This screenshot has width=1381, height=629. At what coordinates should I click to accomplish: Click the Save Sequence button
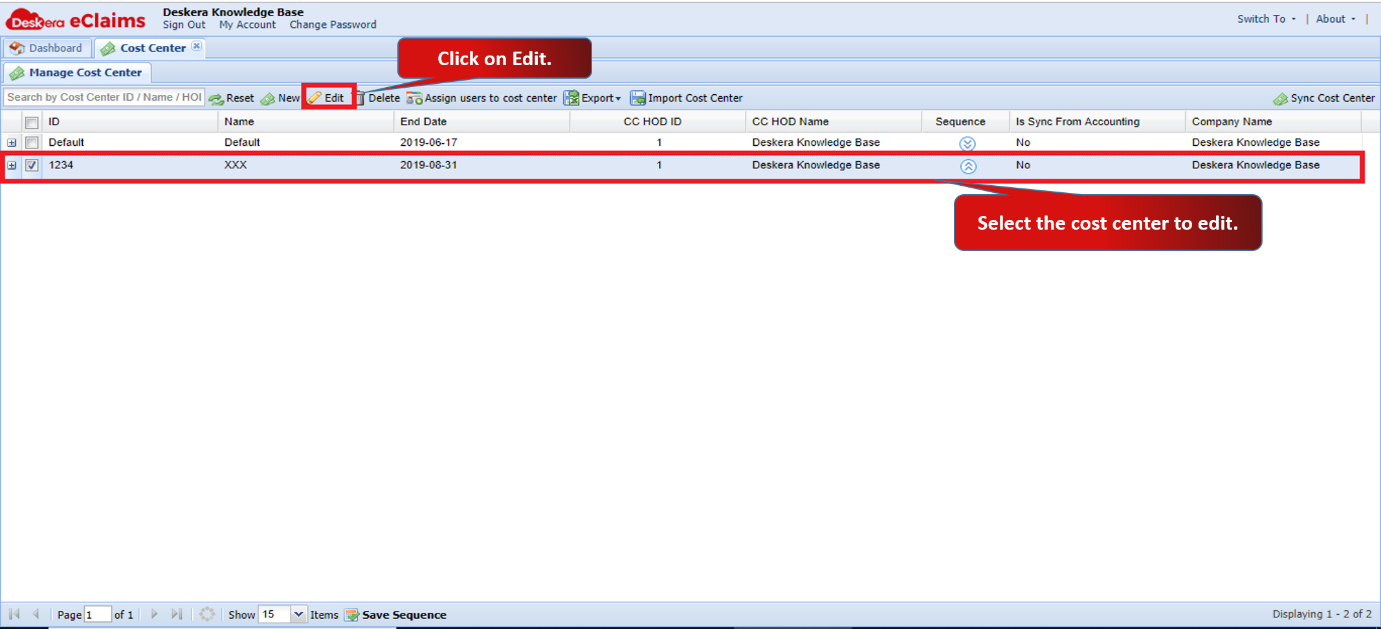(396, 615)
